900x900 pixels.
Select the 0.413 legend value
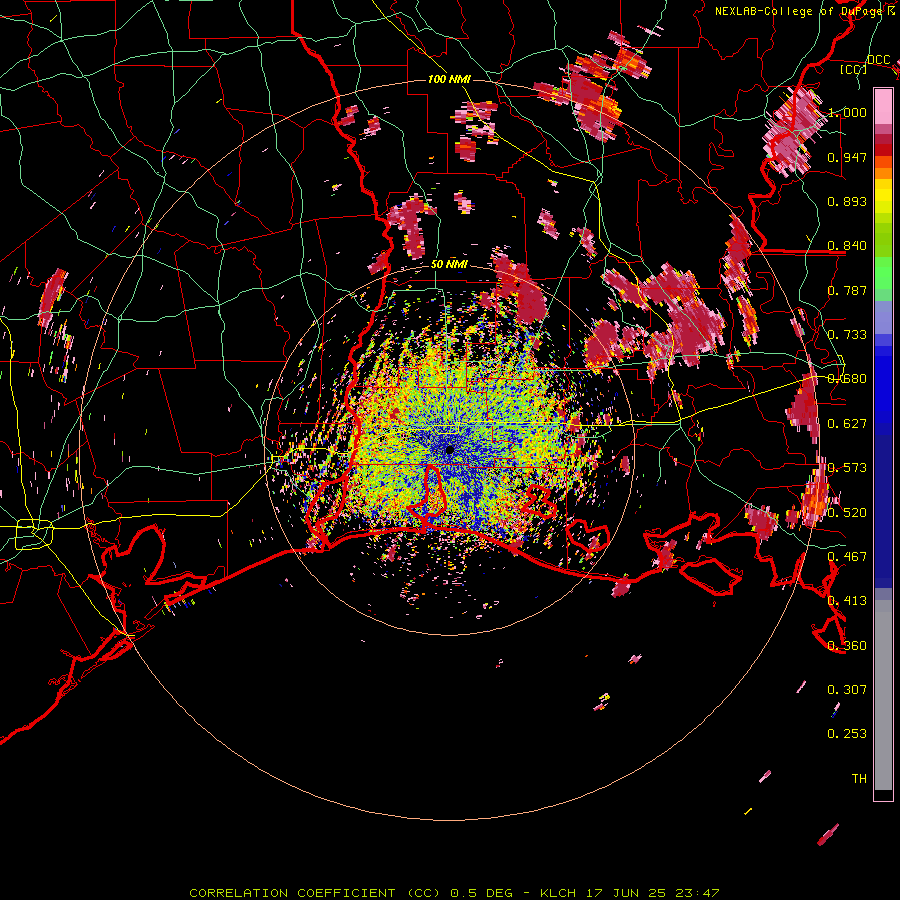(x=847, y=601)
